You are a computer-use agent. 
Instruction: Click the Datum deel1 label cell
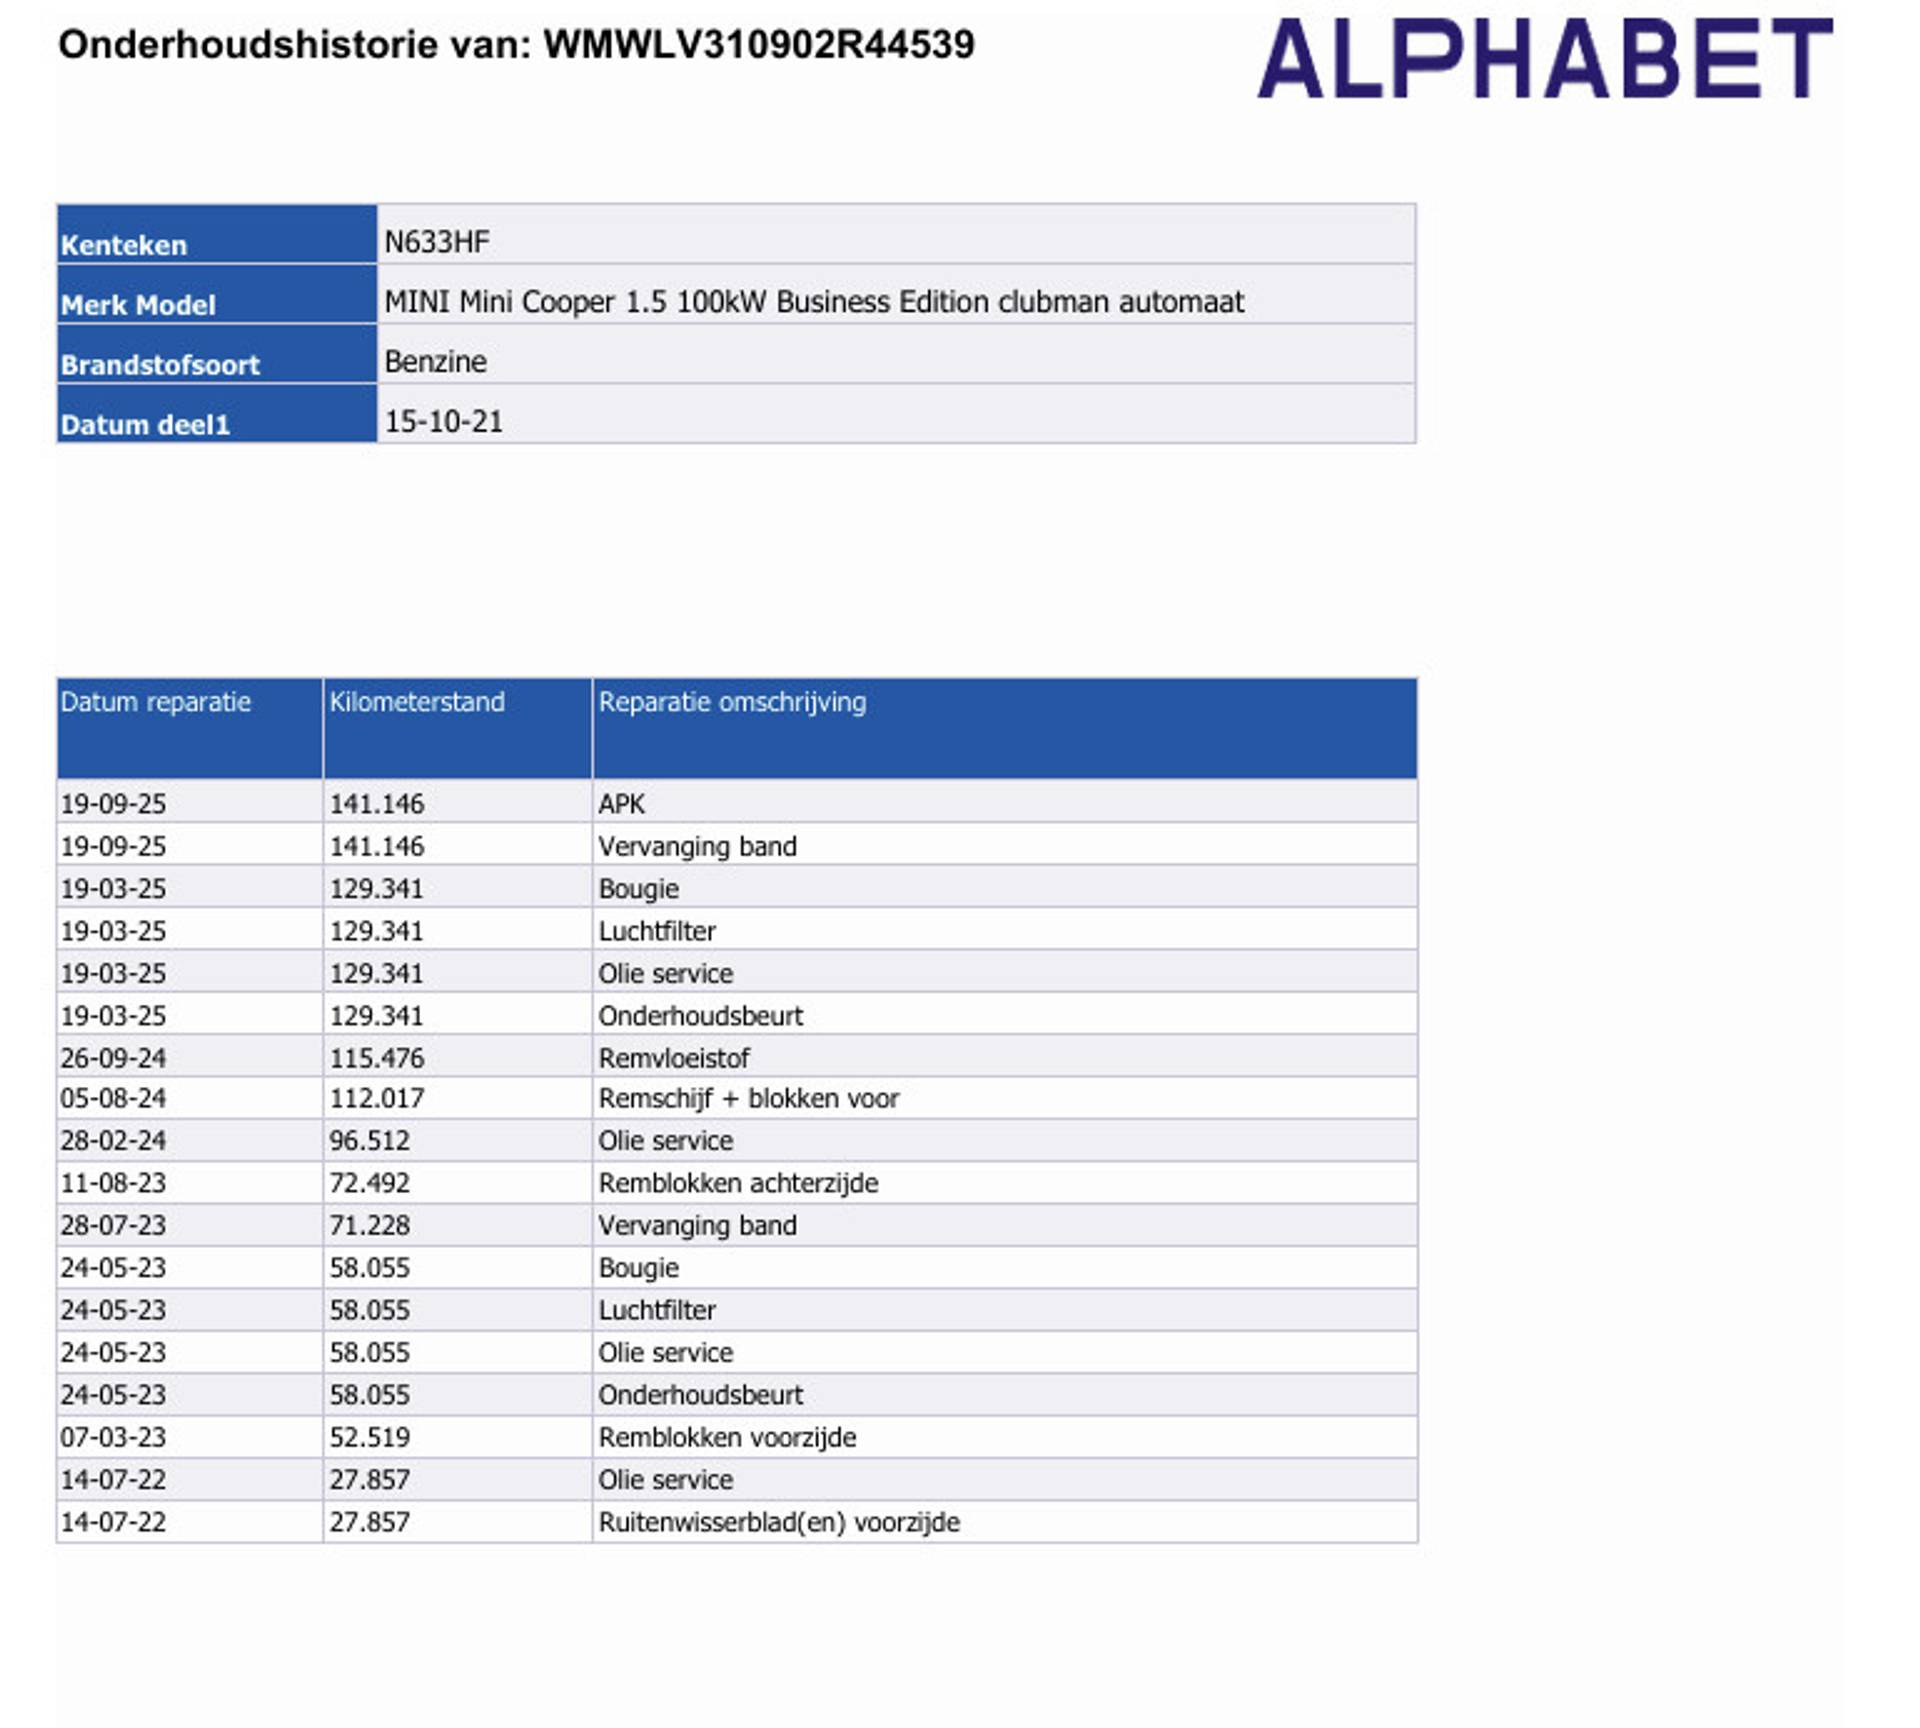point(145,425)
